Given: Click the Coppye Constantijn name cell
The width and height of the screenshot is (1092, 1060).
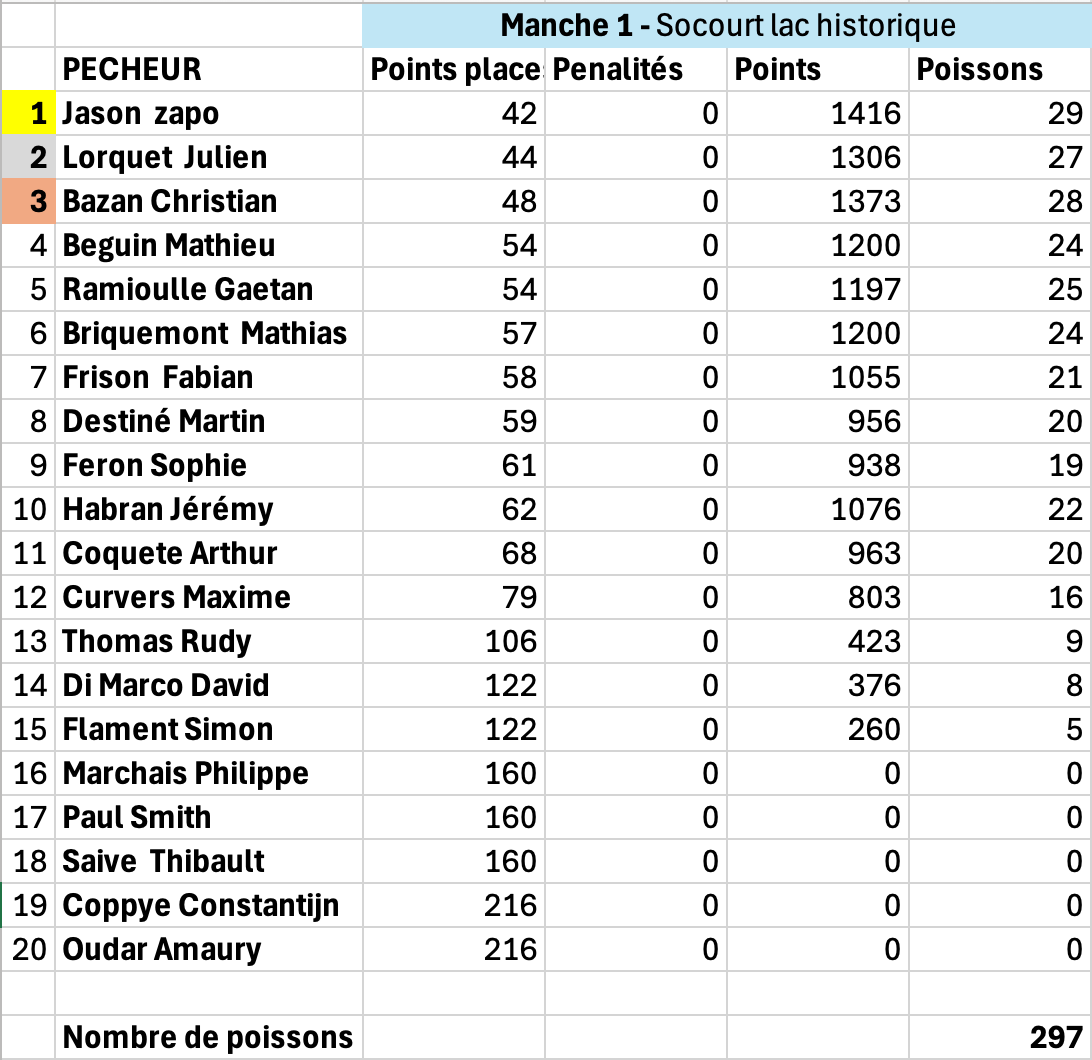Looking at the screenshot, I should [201, 905].
